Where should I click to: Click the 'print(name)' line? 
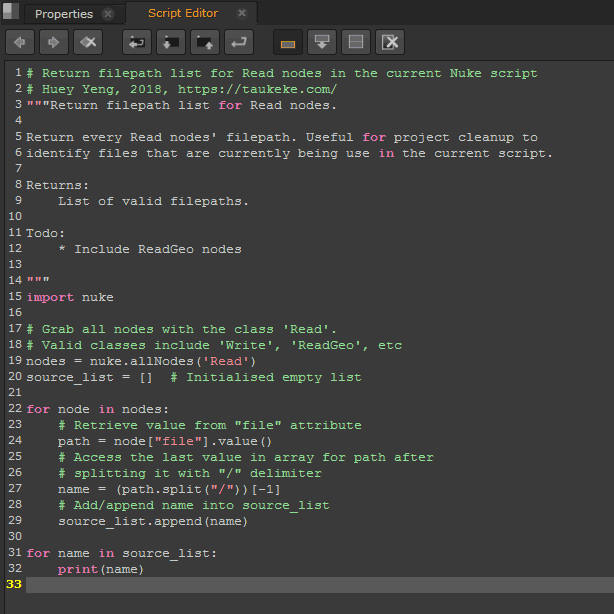(x=101, y=569)
